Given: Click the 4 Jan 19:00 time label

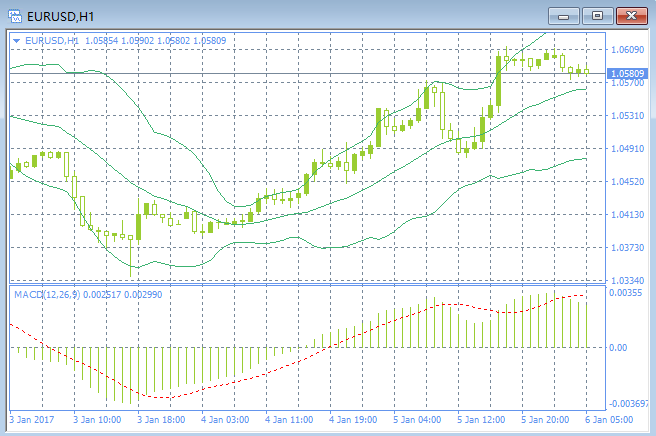Looking at the screenshot, I should point(353,420).
